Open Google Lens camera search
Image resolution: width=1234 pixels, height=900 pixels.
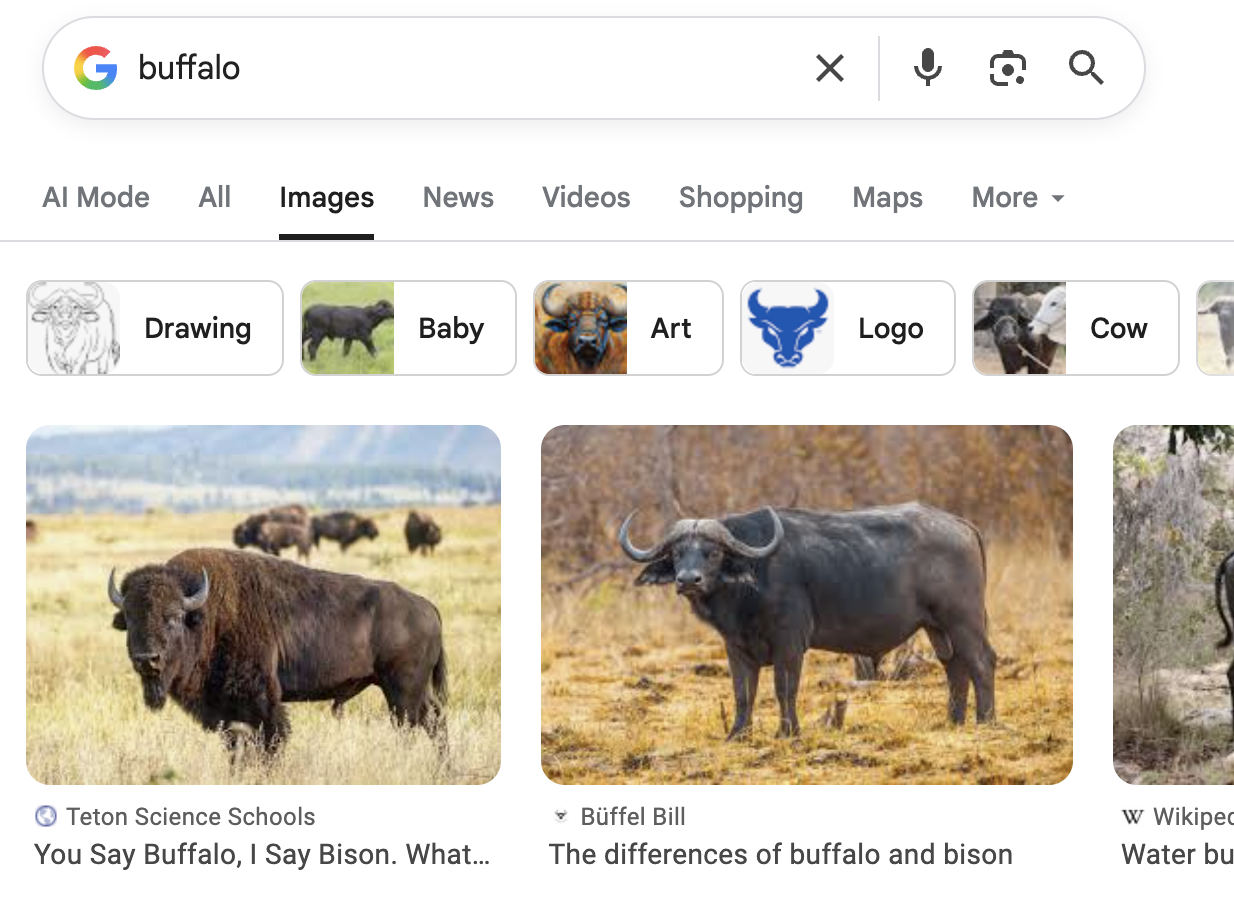[x=1007, y=67]
